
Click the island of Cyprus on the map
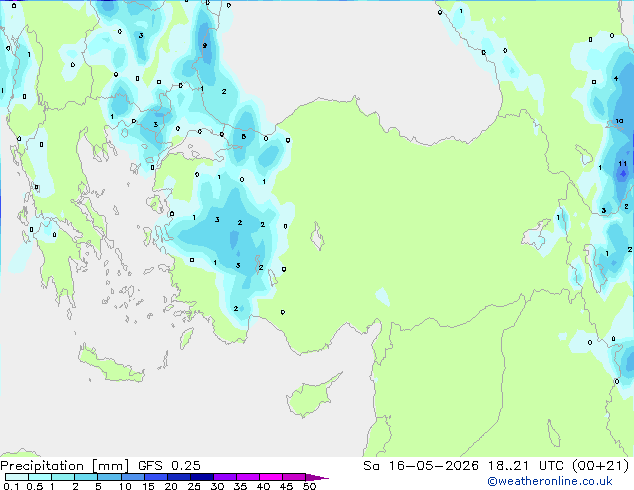(x=309, y=398)
